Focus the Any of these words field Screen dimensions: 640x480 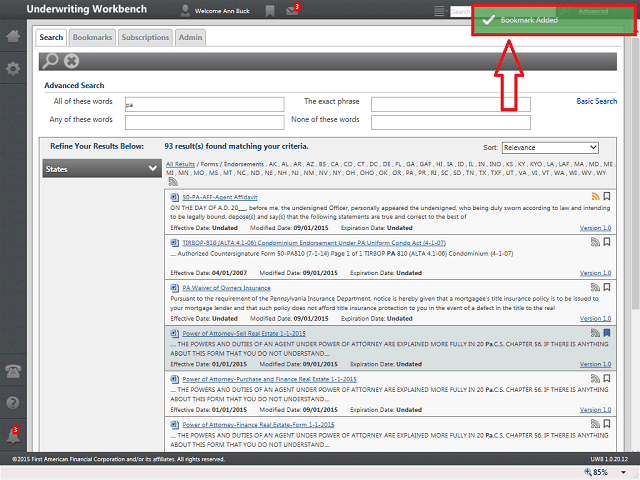tap(204, 122)
